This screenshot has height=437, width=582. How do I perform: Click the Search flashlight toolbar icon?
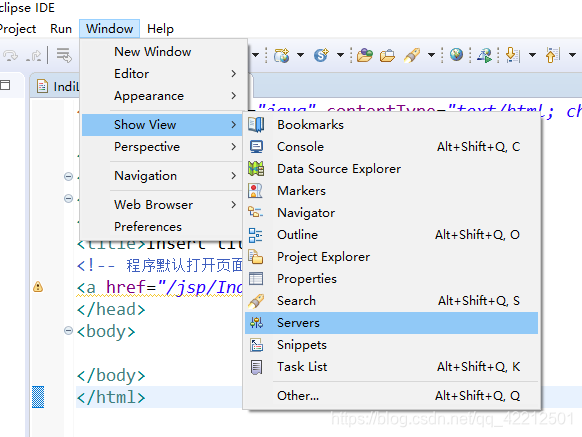coord(412,55)
